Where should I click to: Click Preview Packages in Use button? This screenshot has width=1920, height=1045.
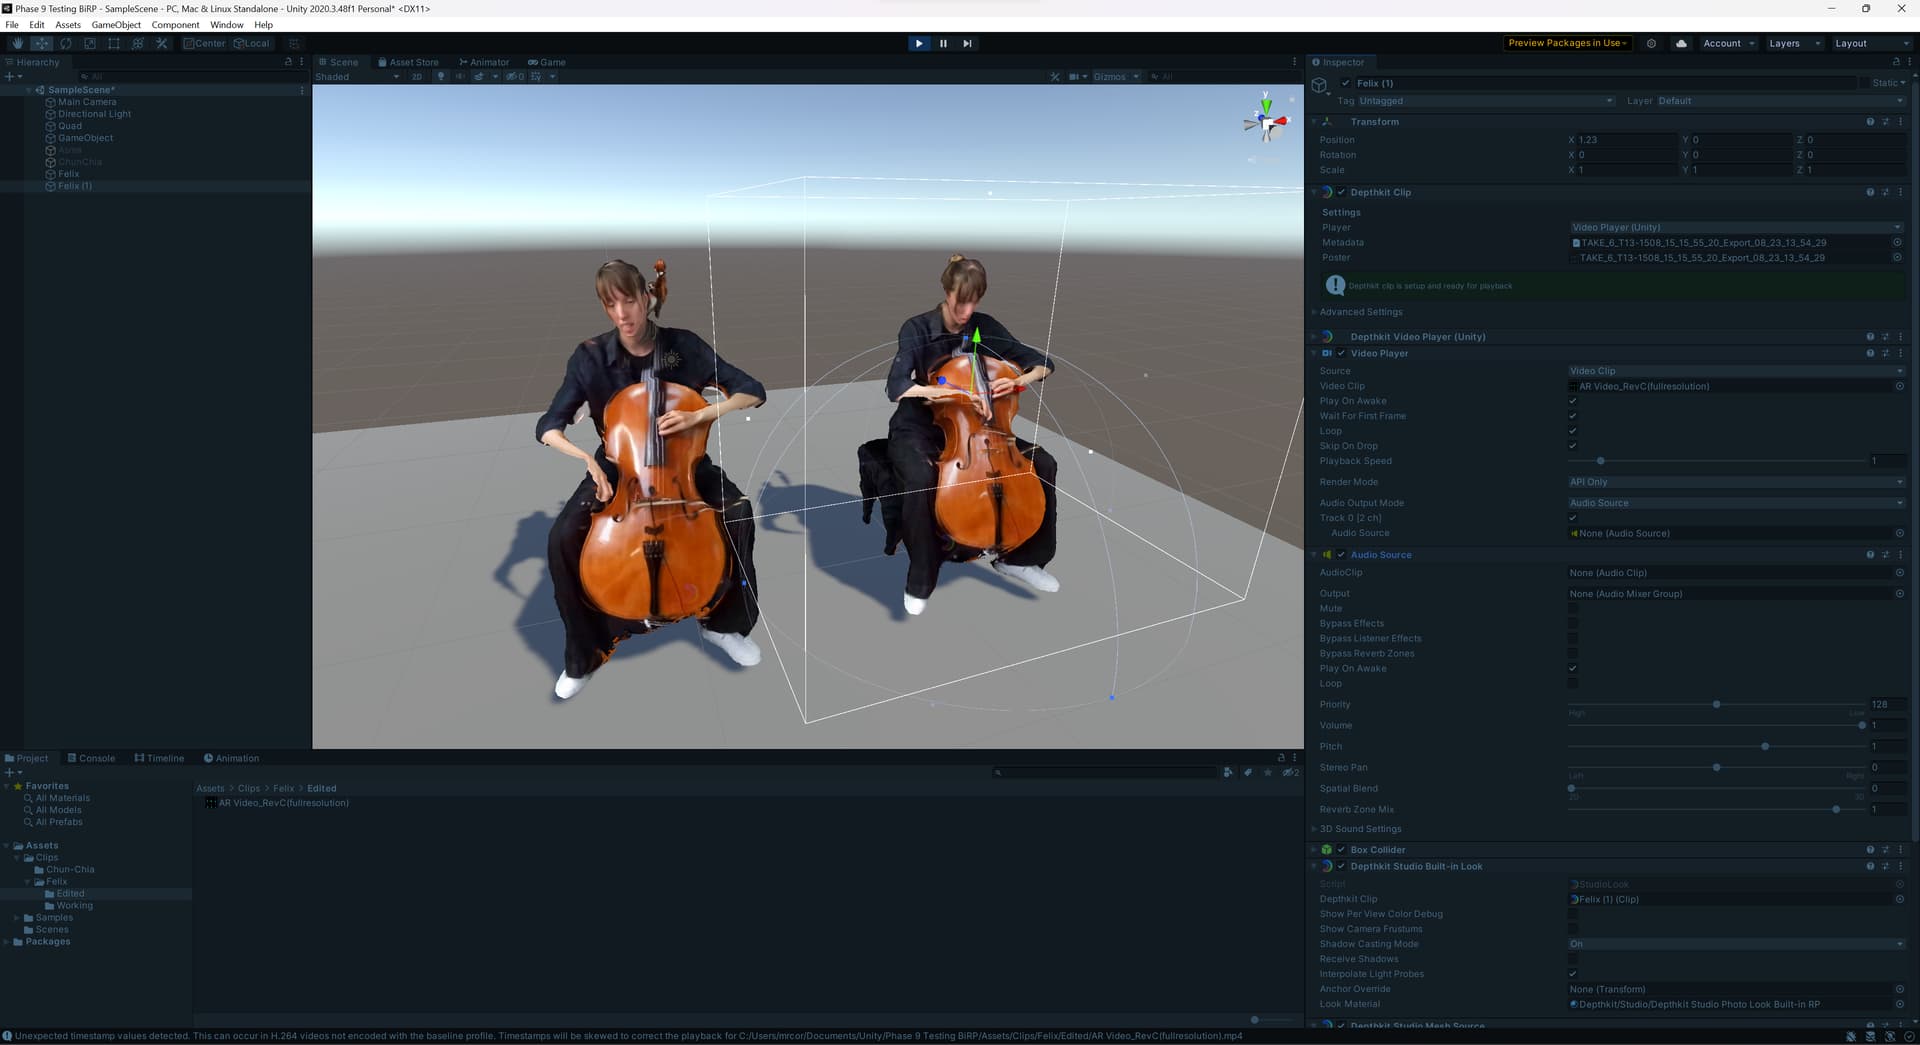pyautogui.click(x=1567, y=44)
